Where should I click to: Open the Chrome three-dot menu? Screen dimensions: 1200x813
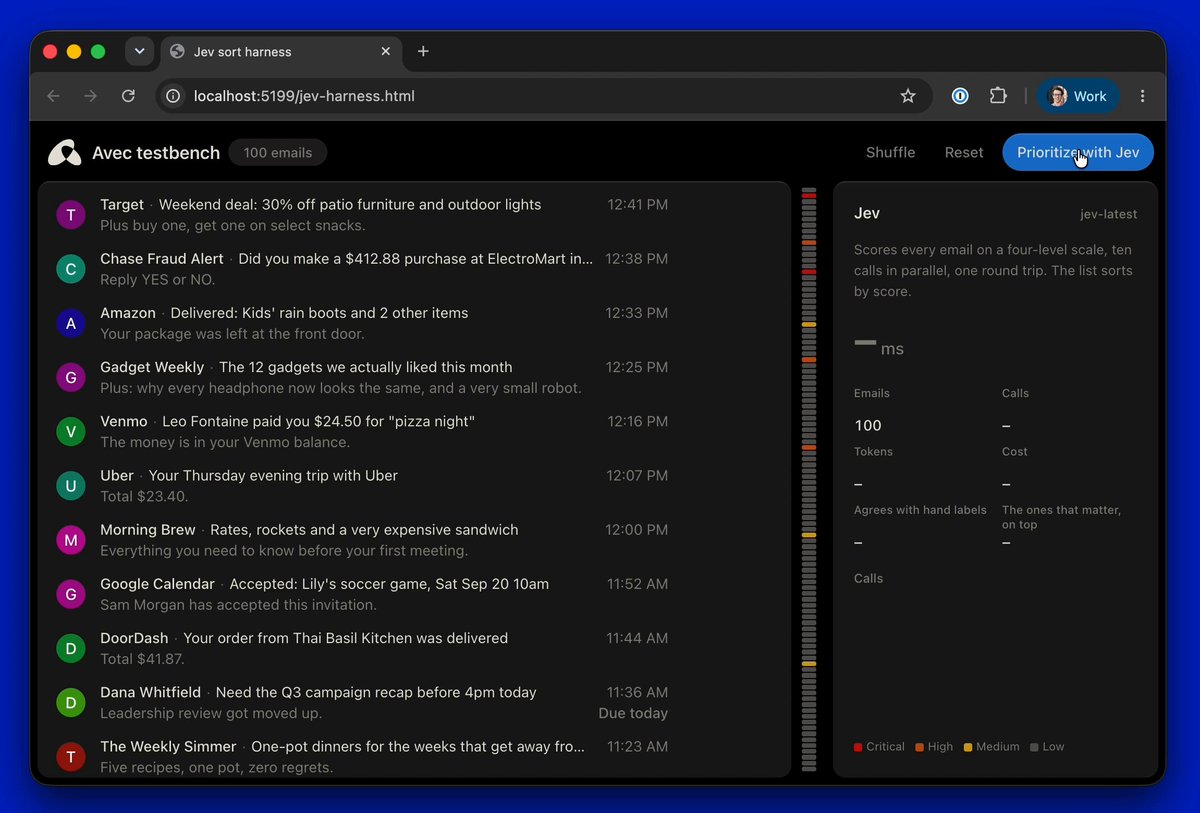point(1143,96)
